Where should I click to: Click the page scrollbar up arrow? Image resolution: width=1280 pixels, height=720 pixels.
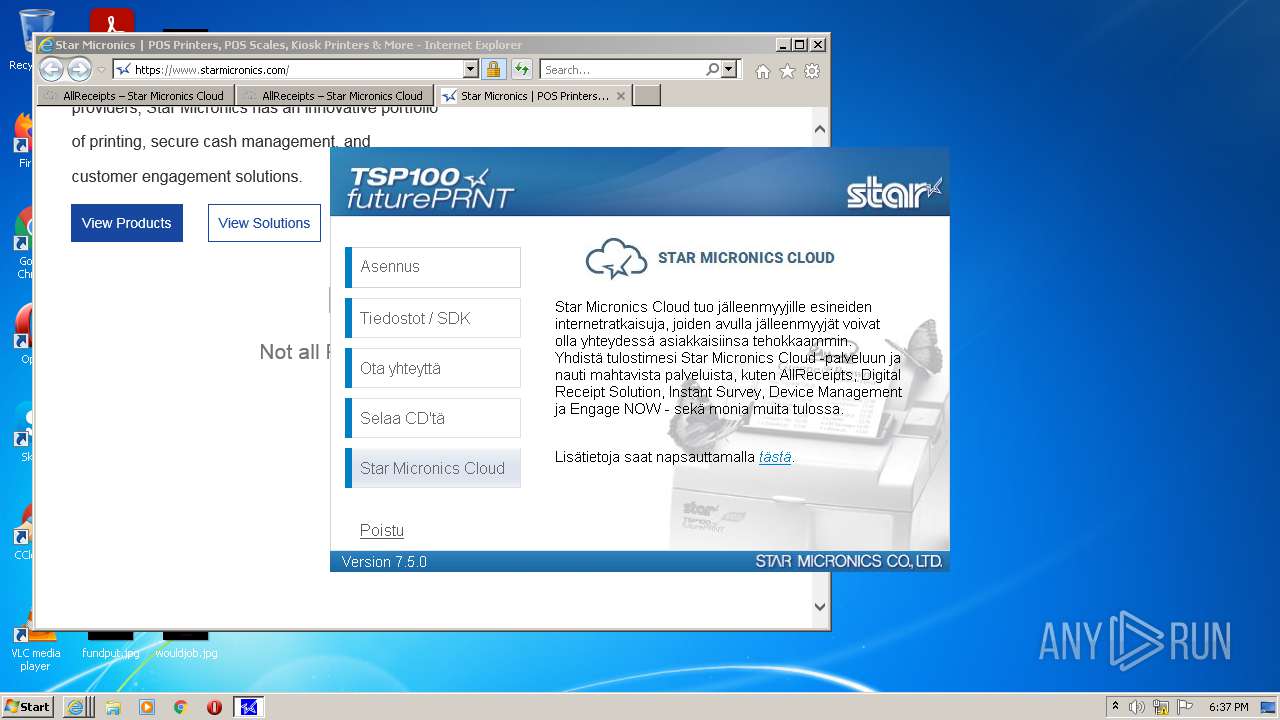tap(820, 129)
